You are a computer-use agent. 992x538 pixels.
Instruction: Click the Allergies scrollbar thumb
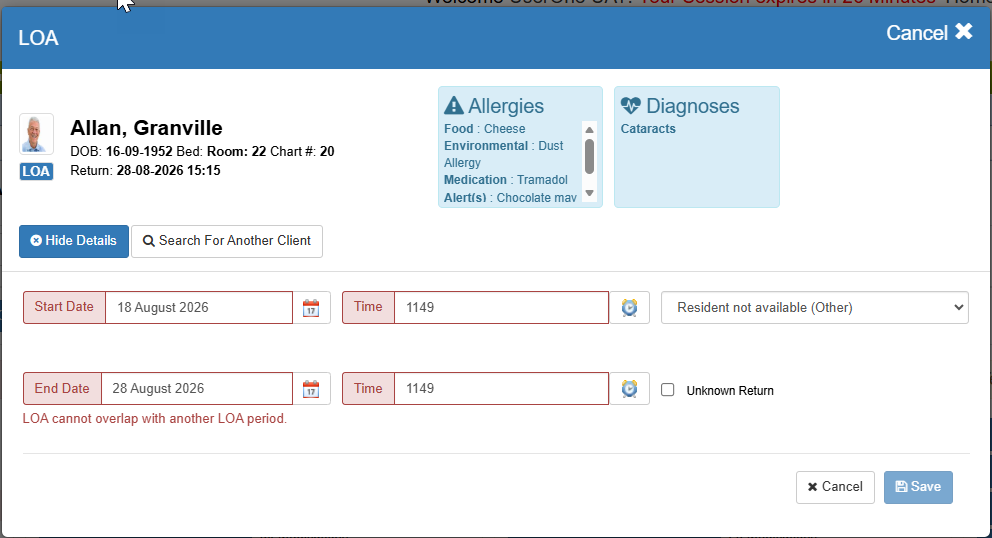coord(589,156)
